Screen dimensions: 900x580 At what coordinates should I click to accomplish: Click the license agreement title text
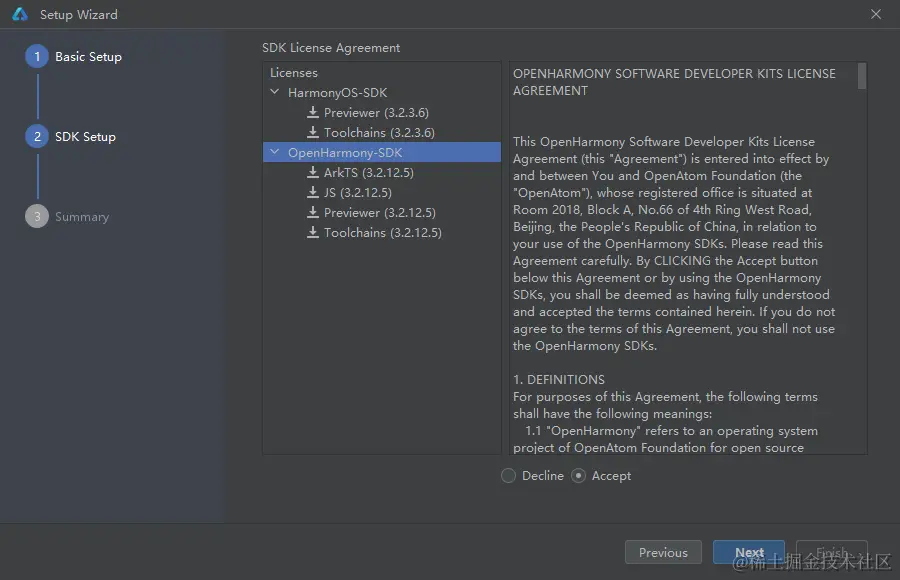click(x=674, y=82)
